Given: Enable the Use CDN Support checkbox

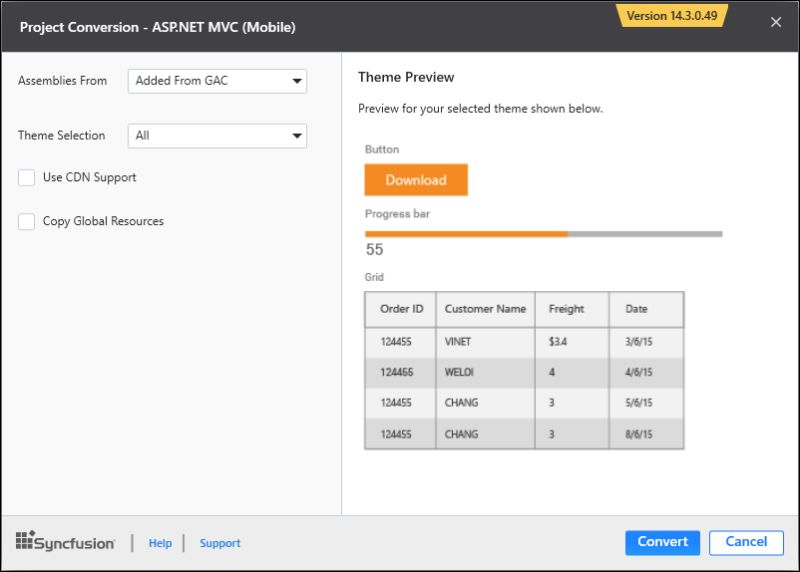Looking at the screenshot, I should (x=27, y=178).
